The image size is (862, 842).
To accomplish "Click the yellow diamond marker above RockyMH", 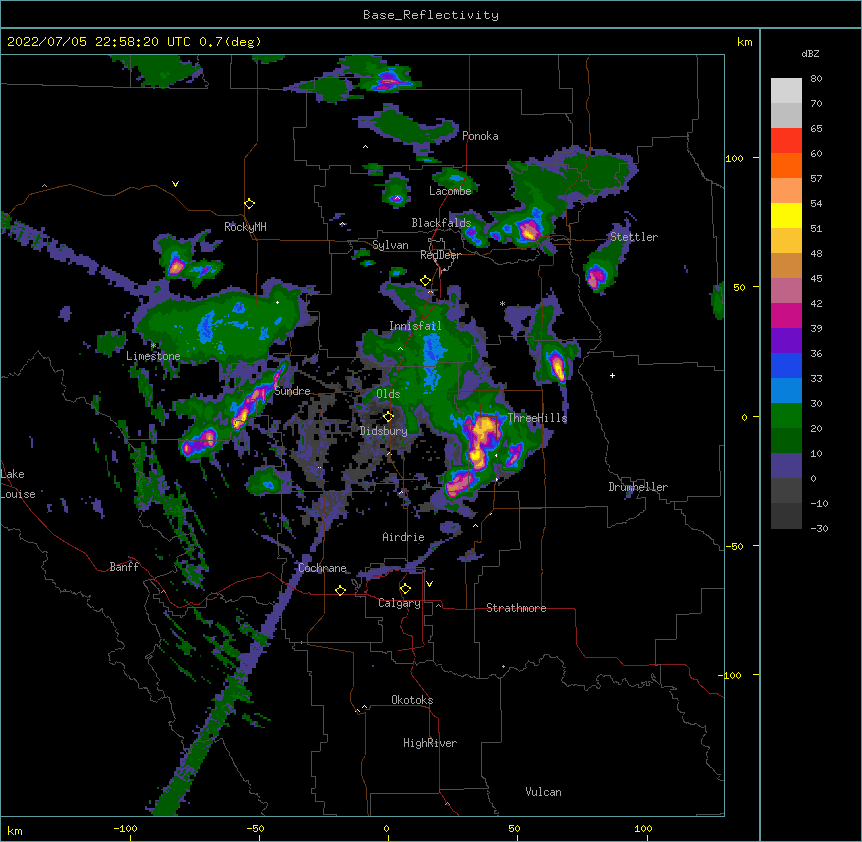I will coord(249,204).
